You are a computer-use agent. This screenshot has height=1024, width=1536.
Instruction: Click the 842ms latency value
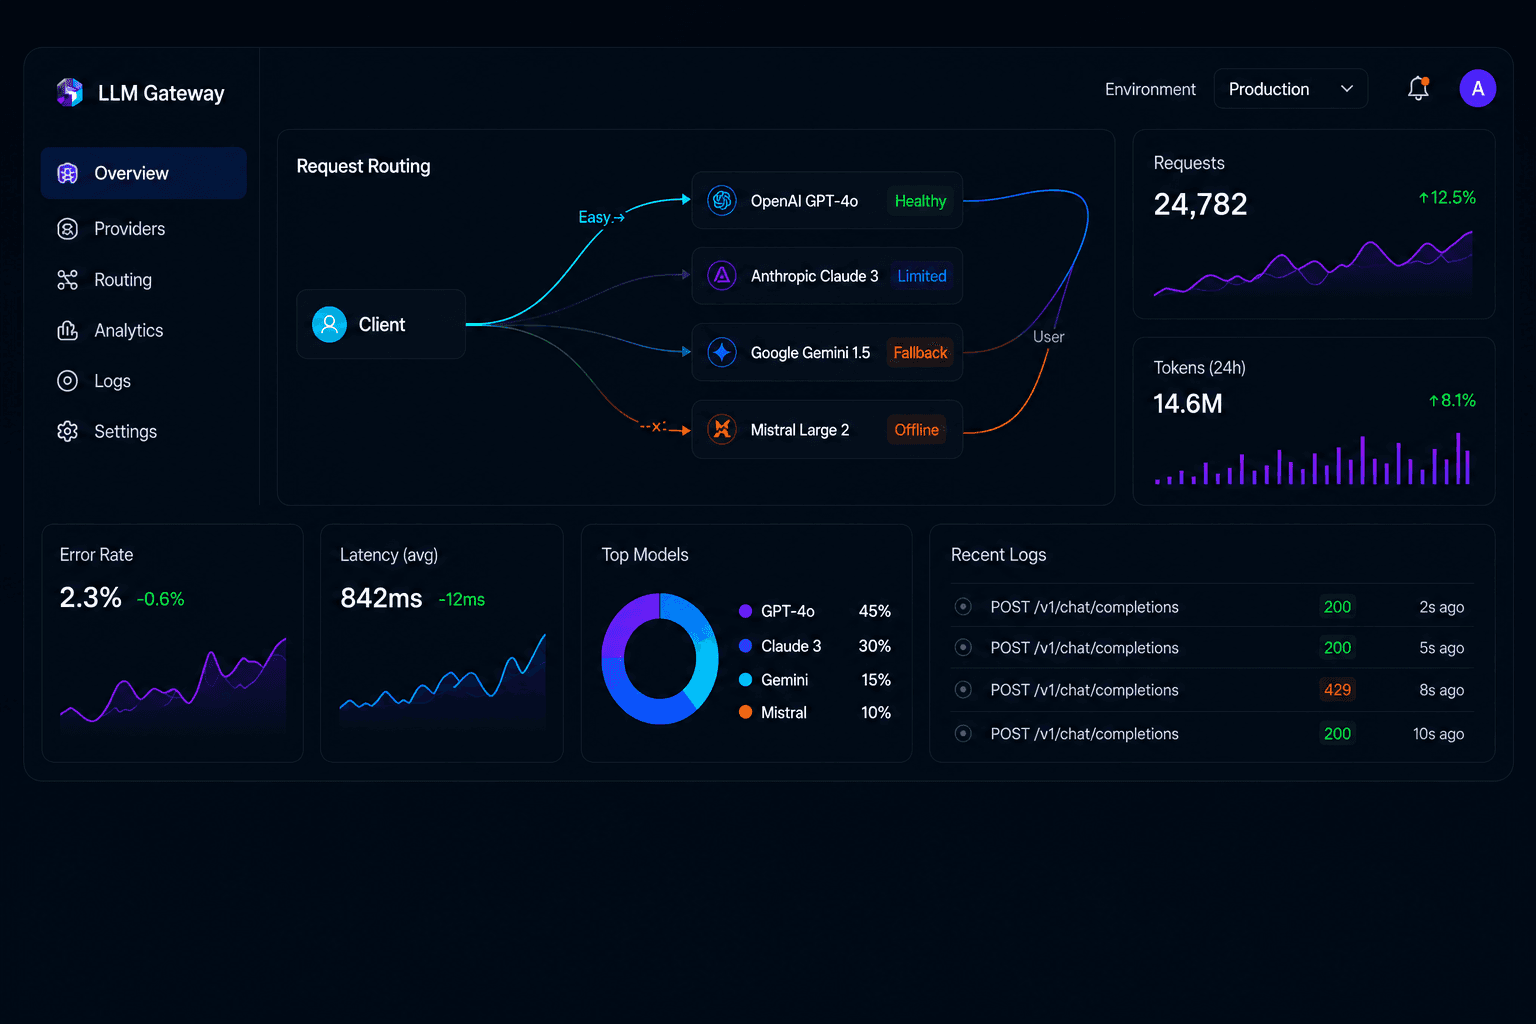point(381,598)
